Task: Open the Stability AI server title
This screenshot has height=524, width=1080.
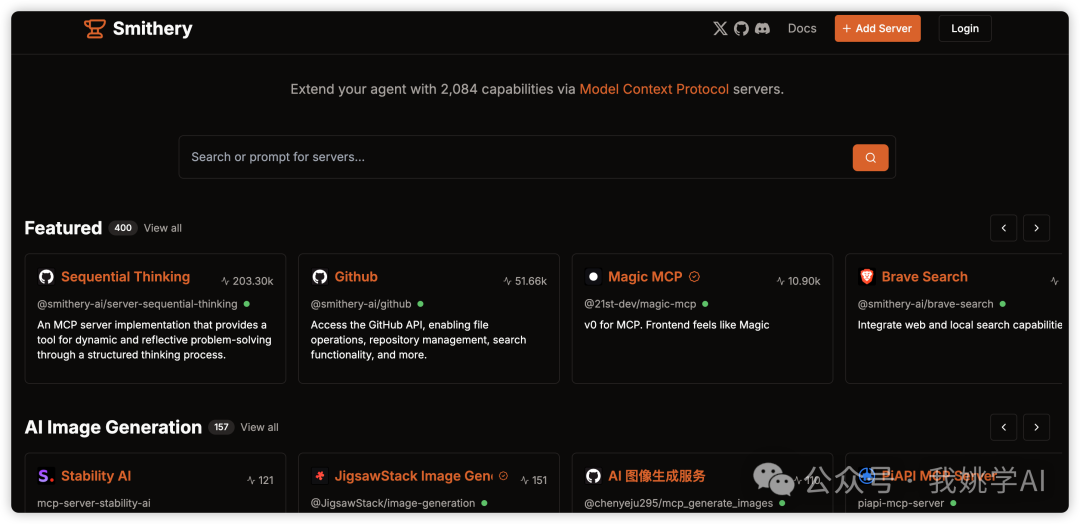Action: pos(96,476)
